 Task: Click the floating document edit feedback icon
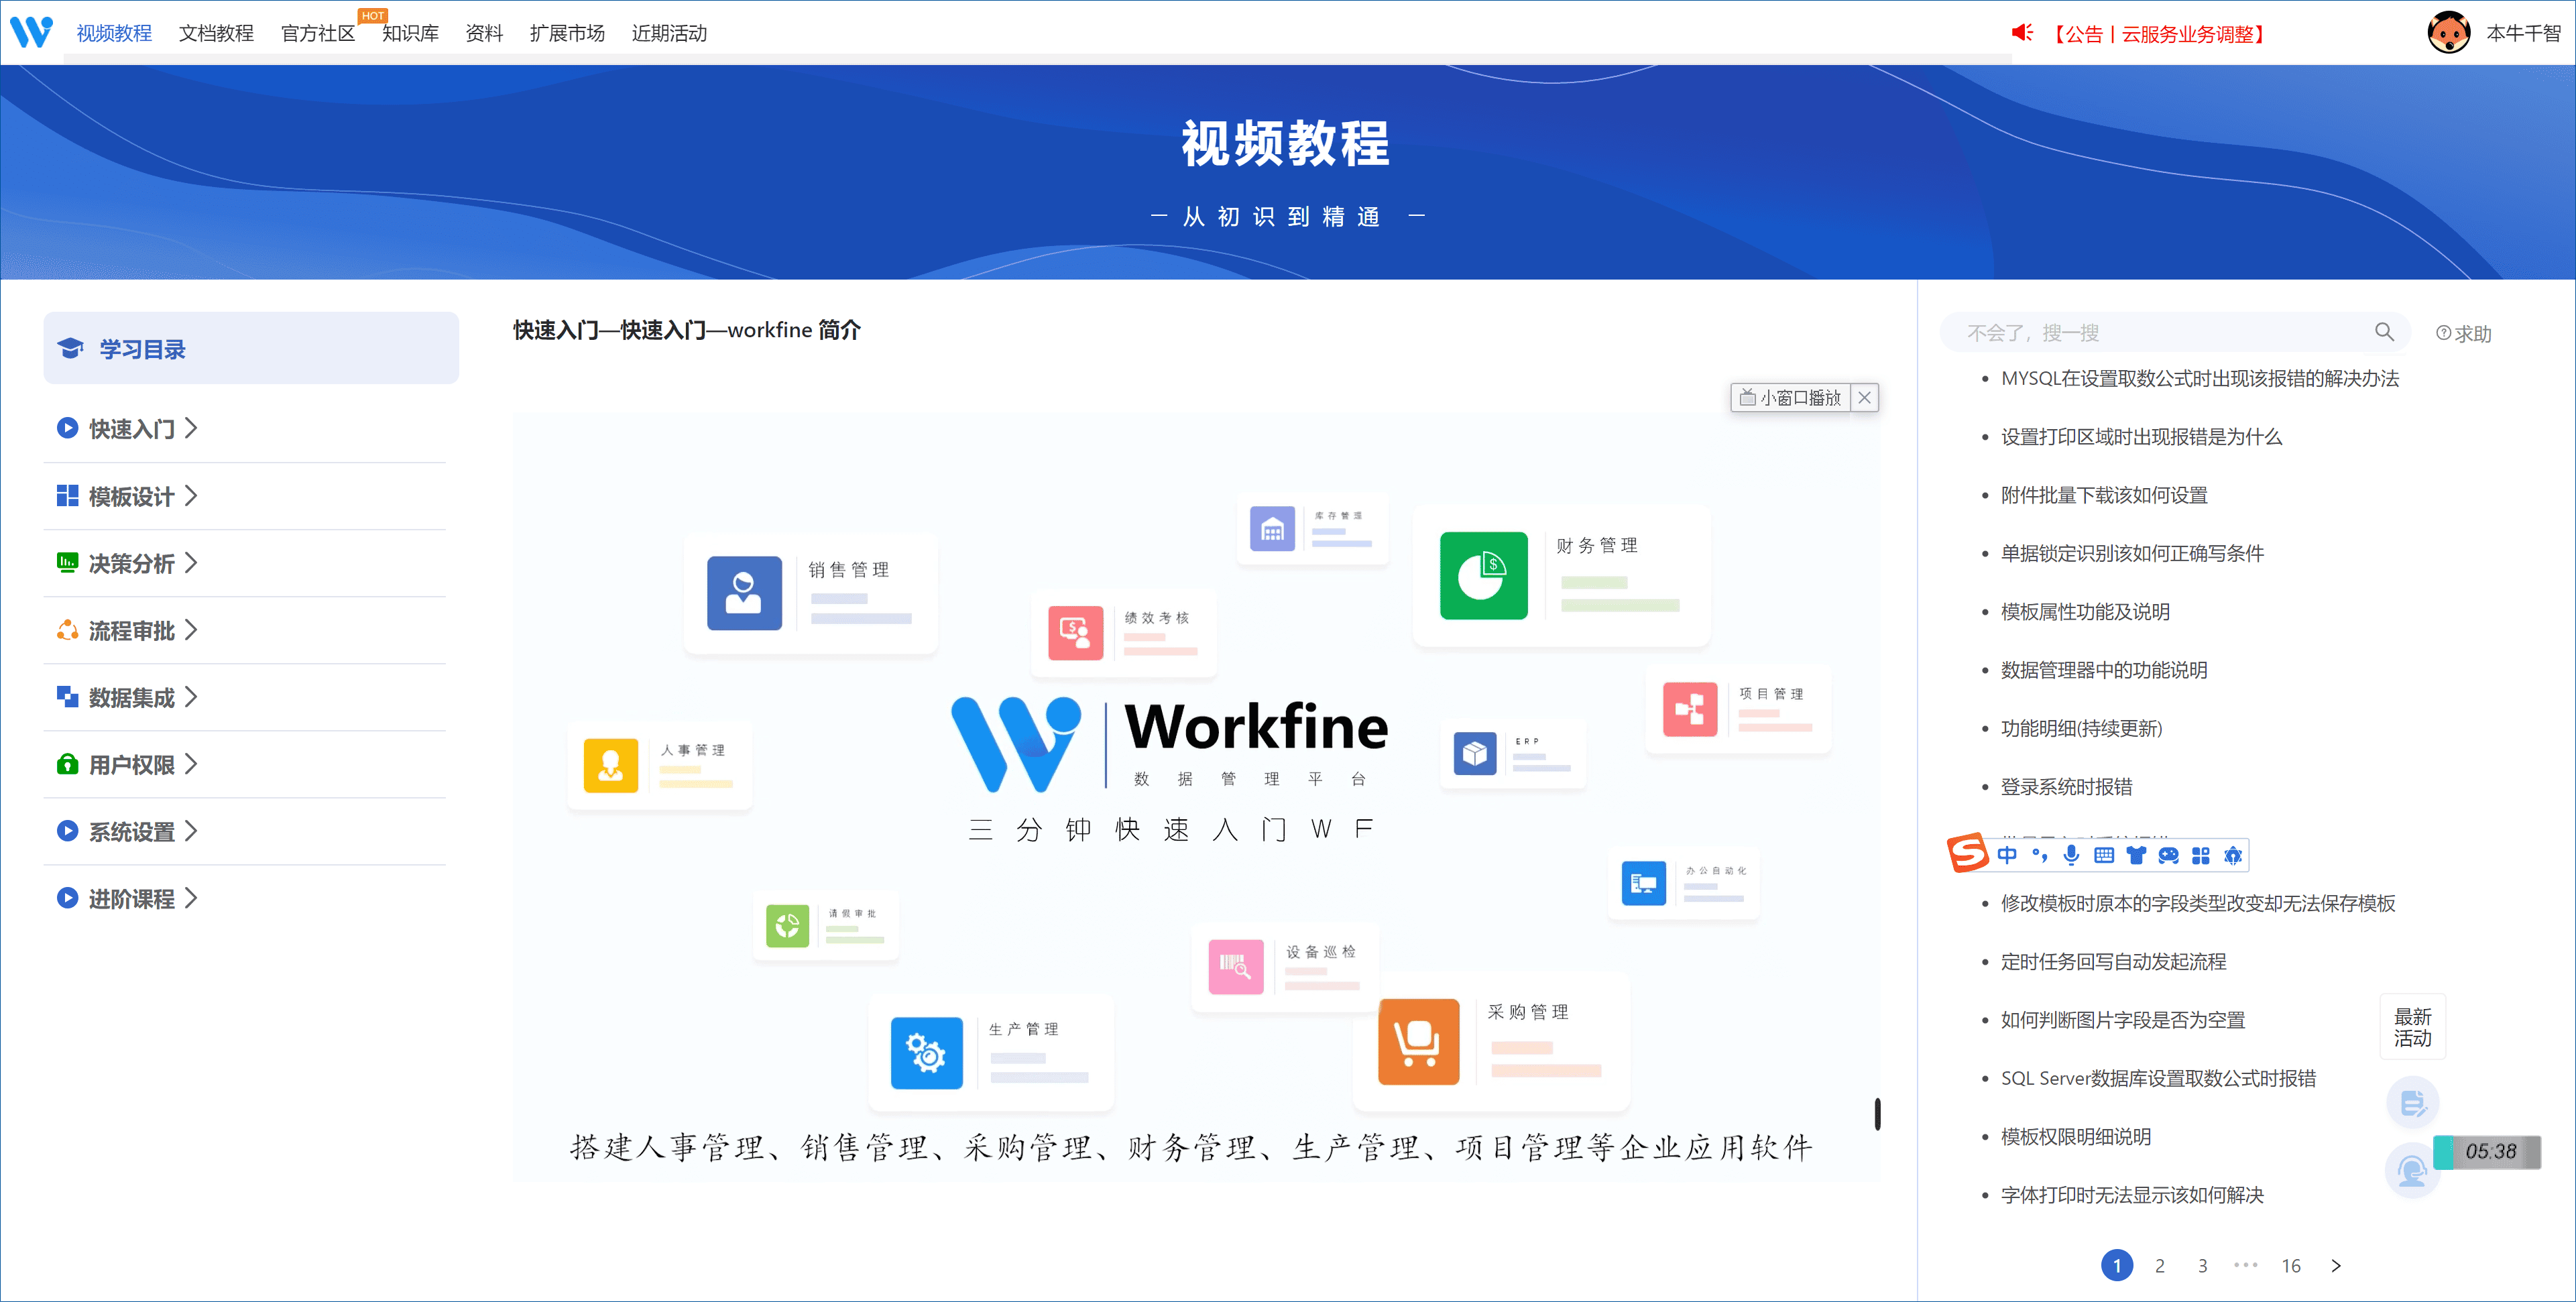pos(2413,1103)
